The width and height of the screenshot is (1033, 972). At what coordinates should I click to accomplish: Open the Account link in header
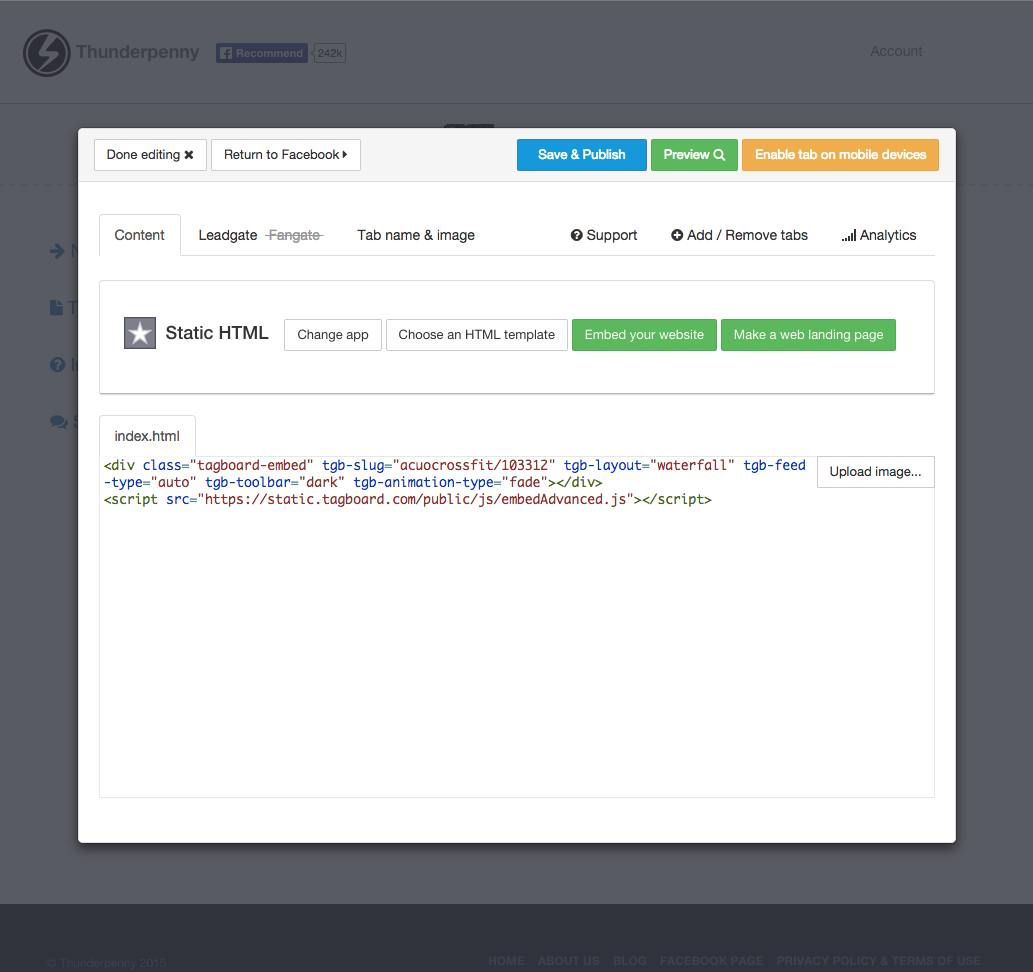coord(896,51)
